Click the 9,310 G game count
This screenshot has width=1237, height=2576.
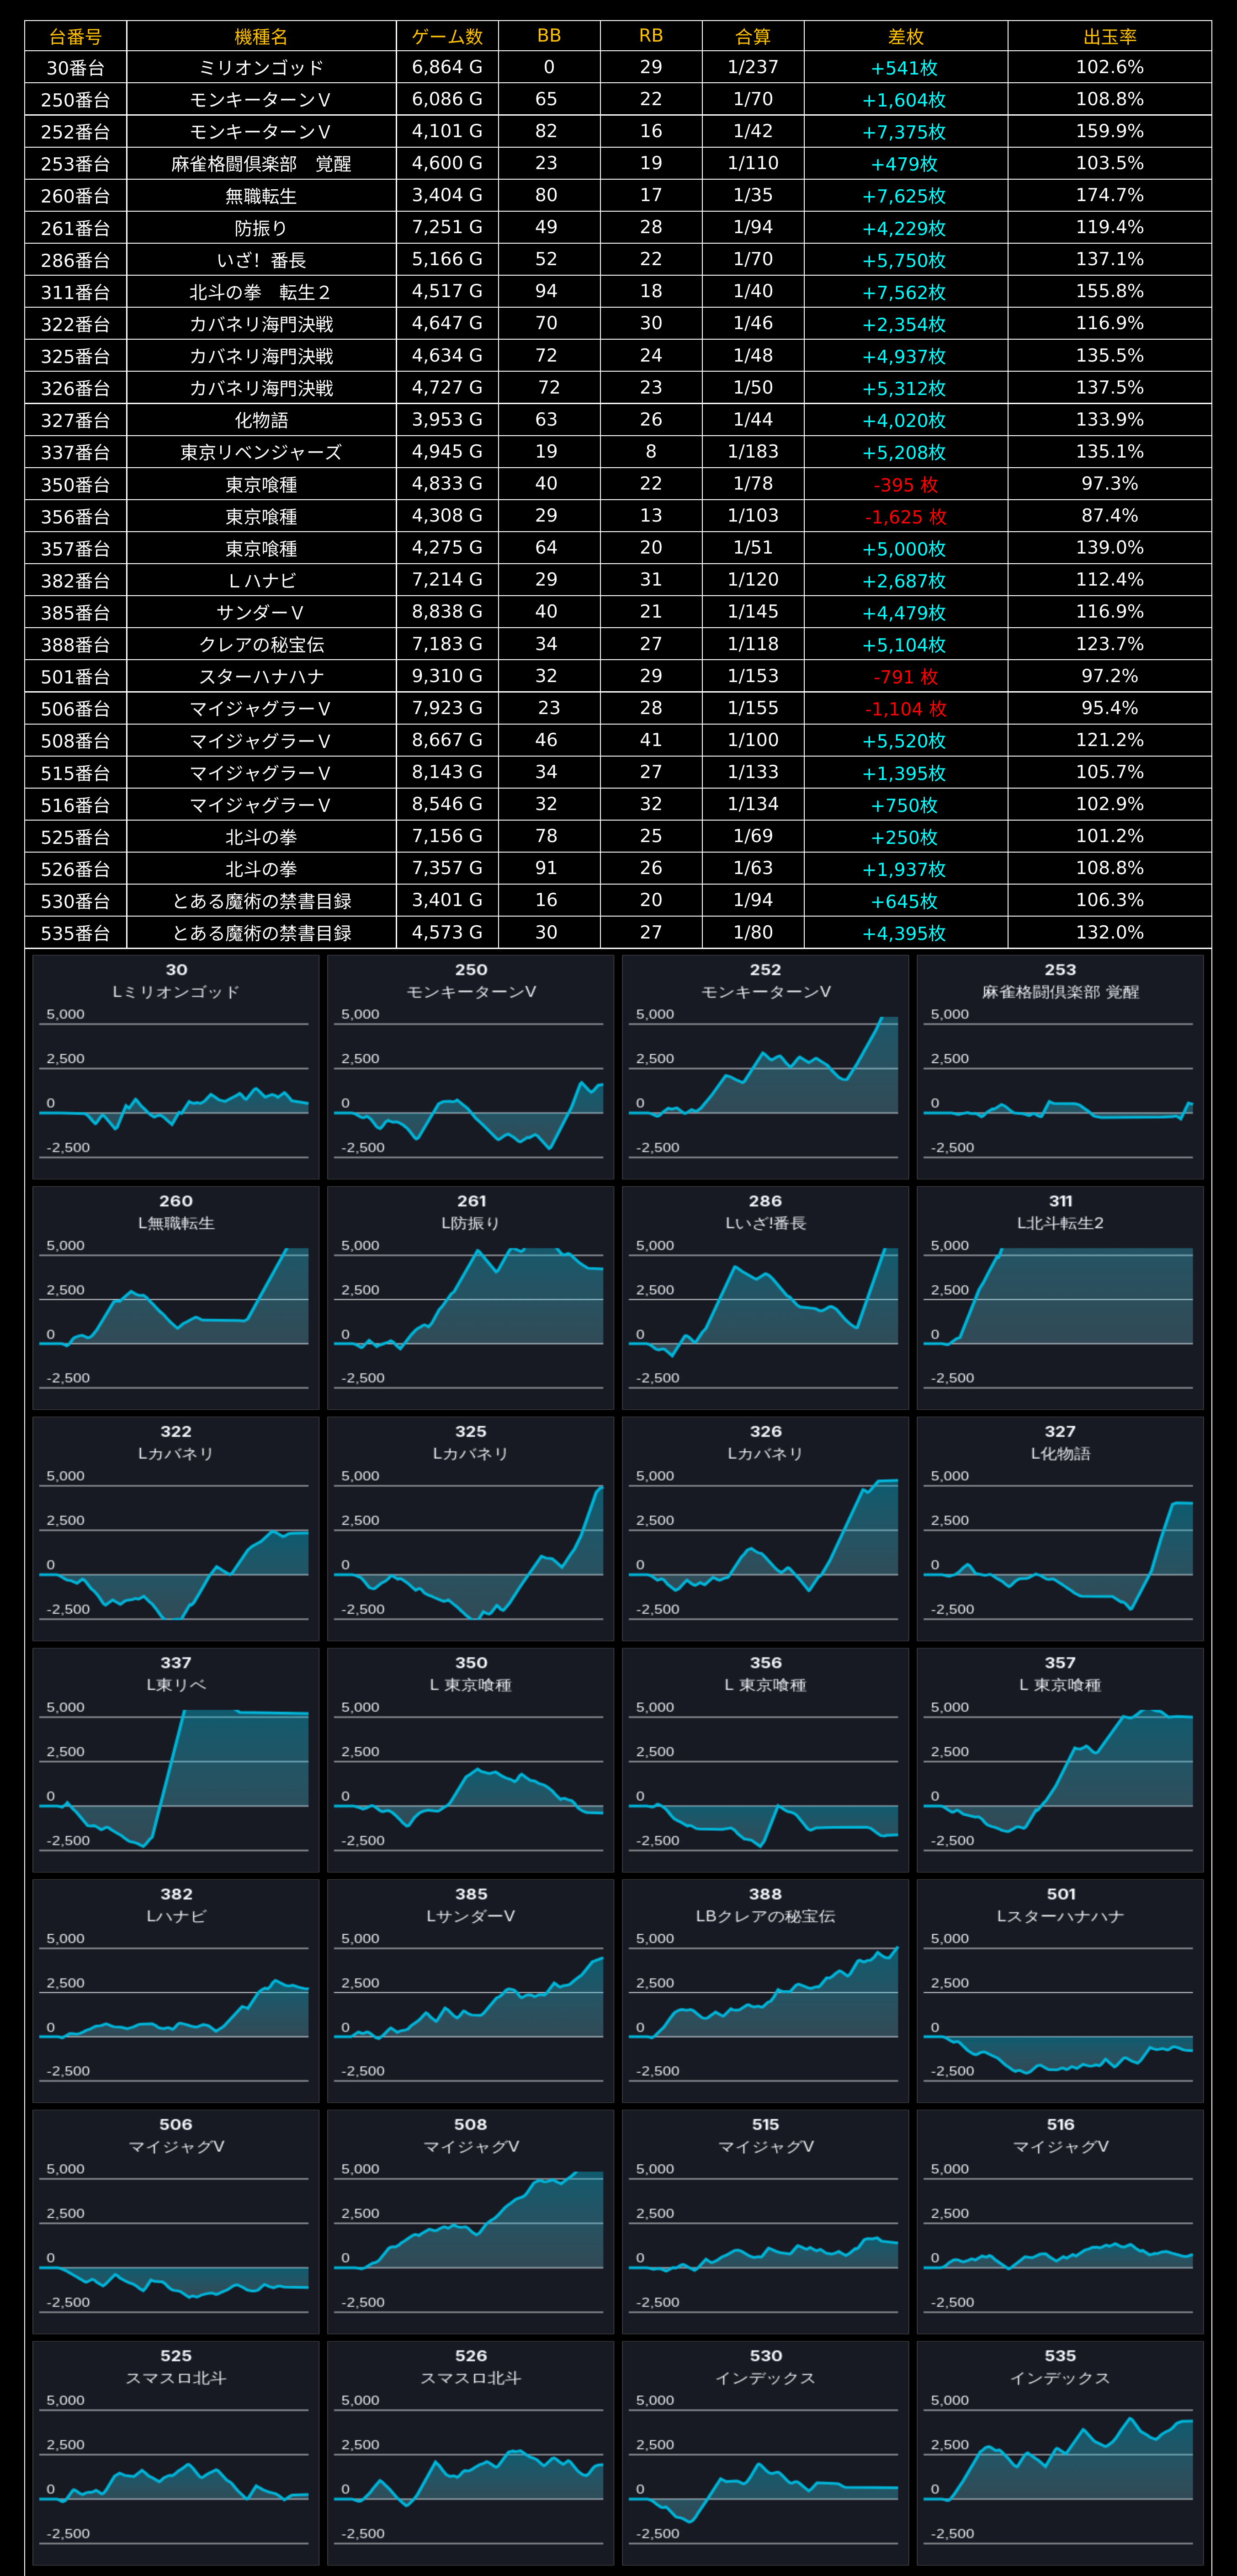tap(447, 677)
